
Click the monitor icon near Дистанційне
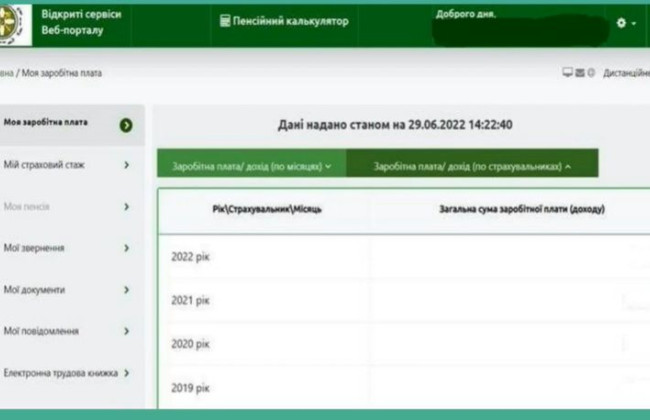tap(567, 73)
